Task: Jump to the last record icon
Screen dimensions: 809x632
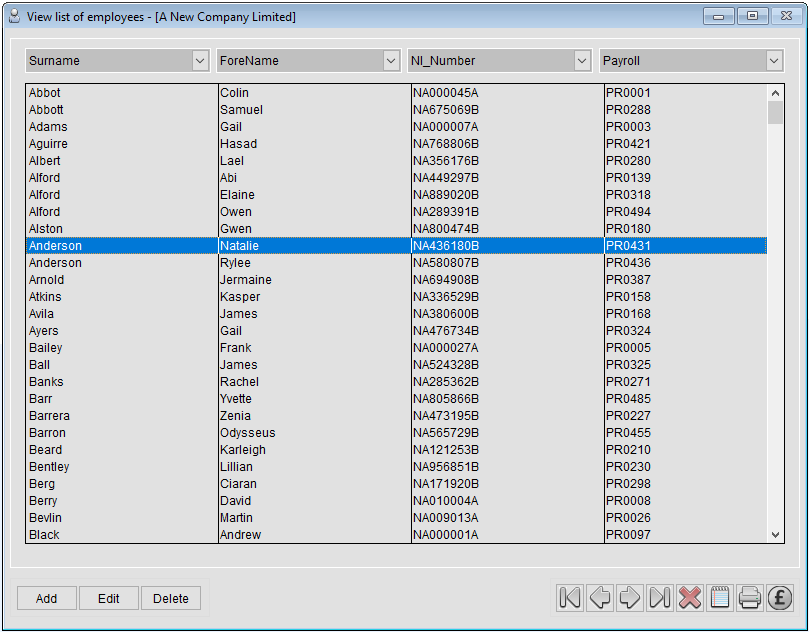Action: pos(659,597)
